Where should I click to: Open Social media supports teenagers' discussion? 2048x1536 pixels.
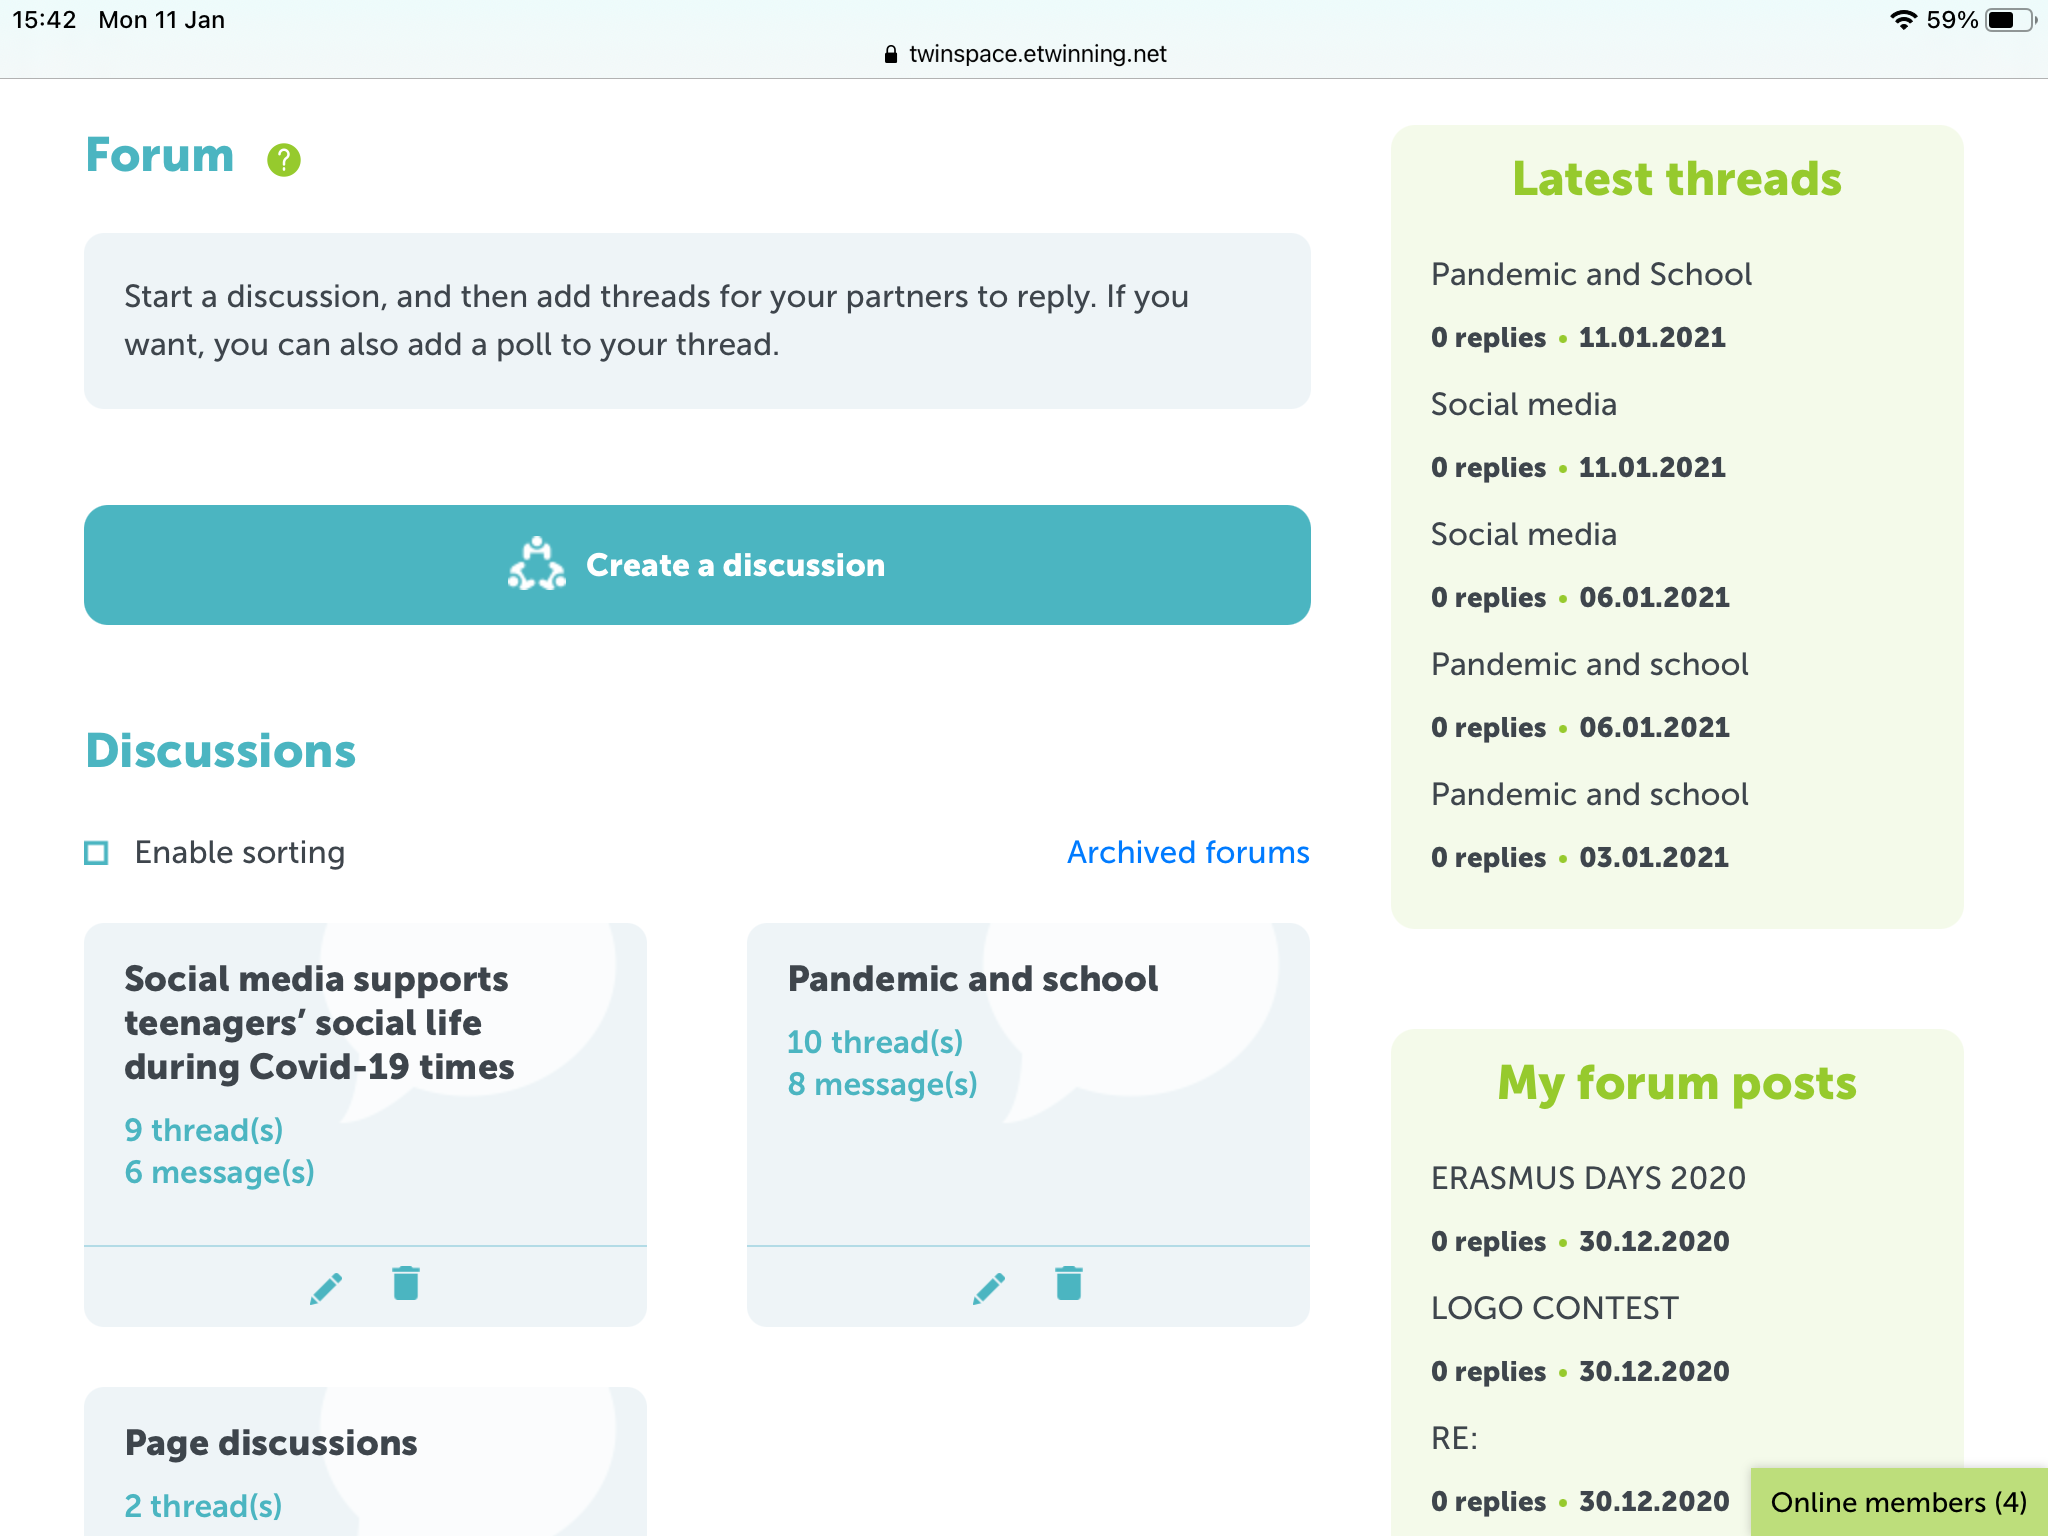[319, 1022]
